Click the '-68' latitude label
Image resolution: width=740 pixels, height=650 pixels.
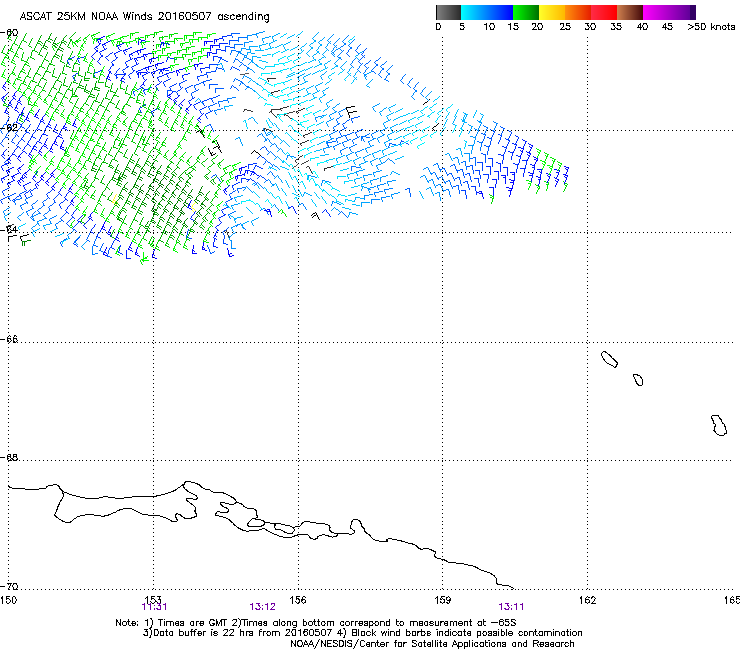click(x=9, y=457)
